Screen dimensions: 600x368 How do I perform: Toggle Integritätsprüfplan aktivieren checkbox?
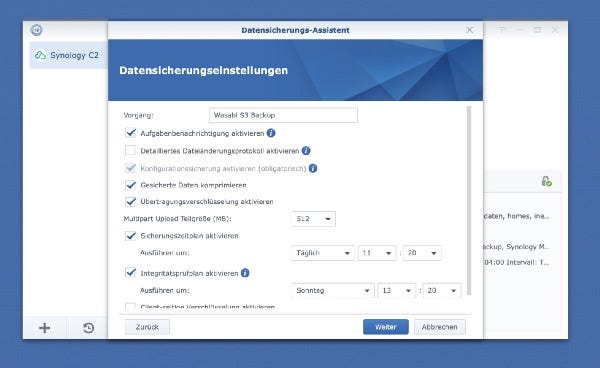[x=130, y=273]
